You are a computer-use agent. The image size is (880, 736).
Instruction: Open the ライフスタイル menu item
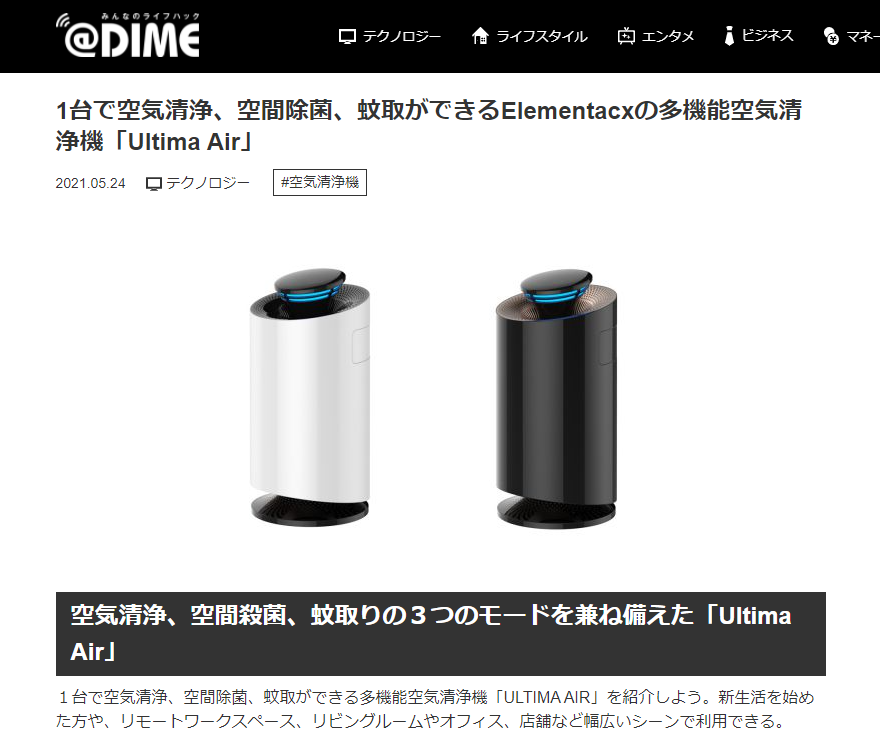coord(530,36)
